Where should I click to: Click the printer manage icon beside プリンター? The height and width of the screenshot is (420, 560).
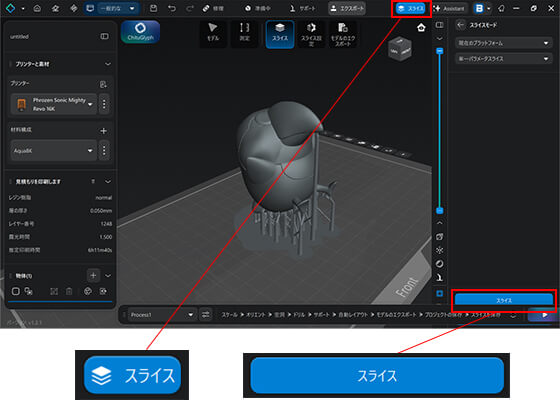(103, 84)
